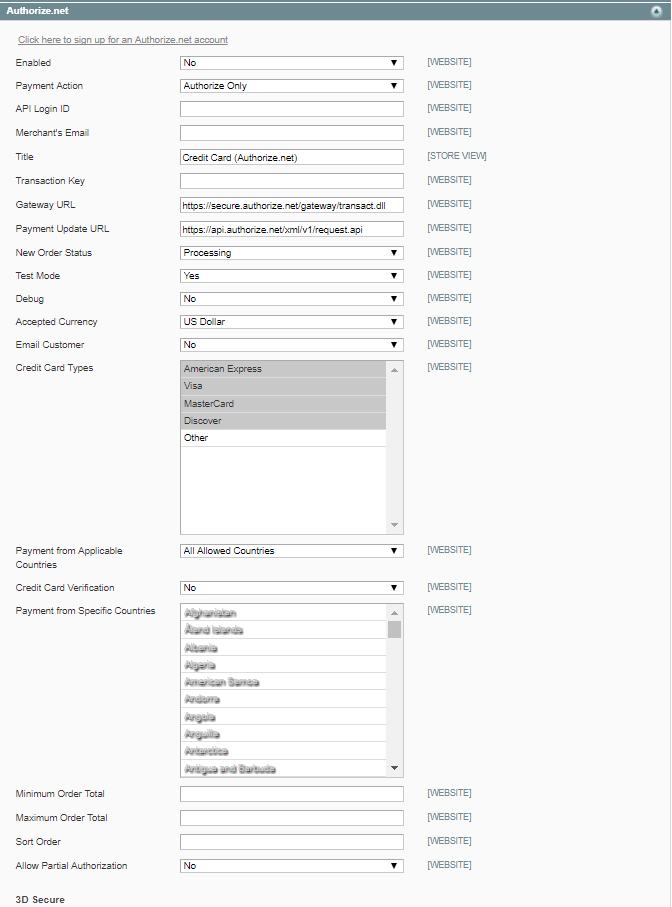
Task: Click Credit Card Types scroll down arrow
Action: point(394,525)
